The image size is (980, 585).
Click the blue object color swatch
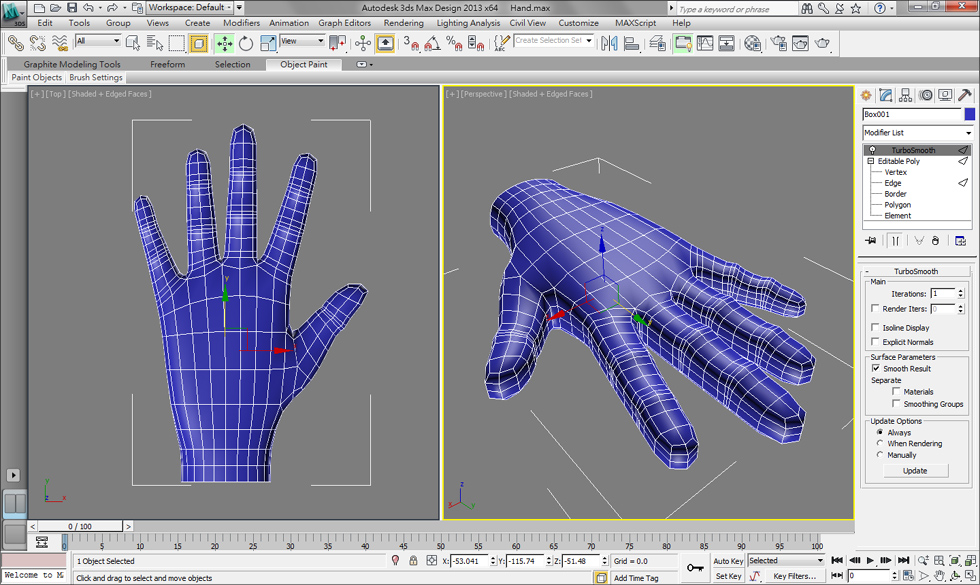coord(969,115)
